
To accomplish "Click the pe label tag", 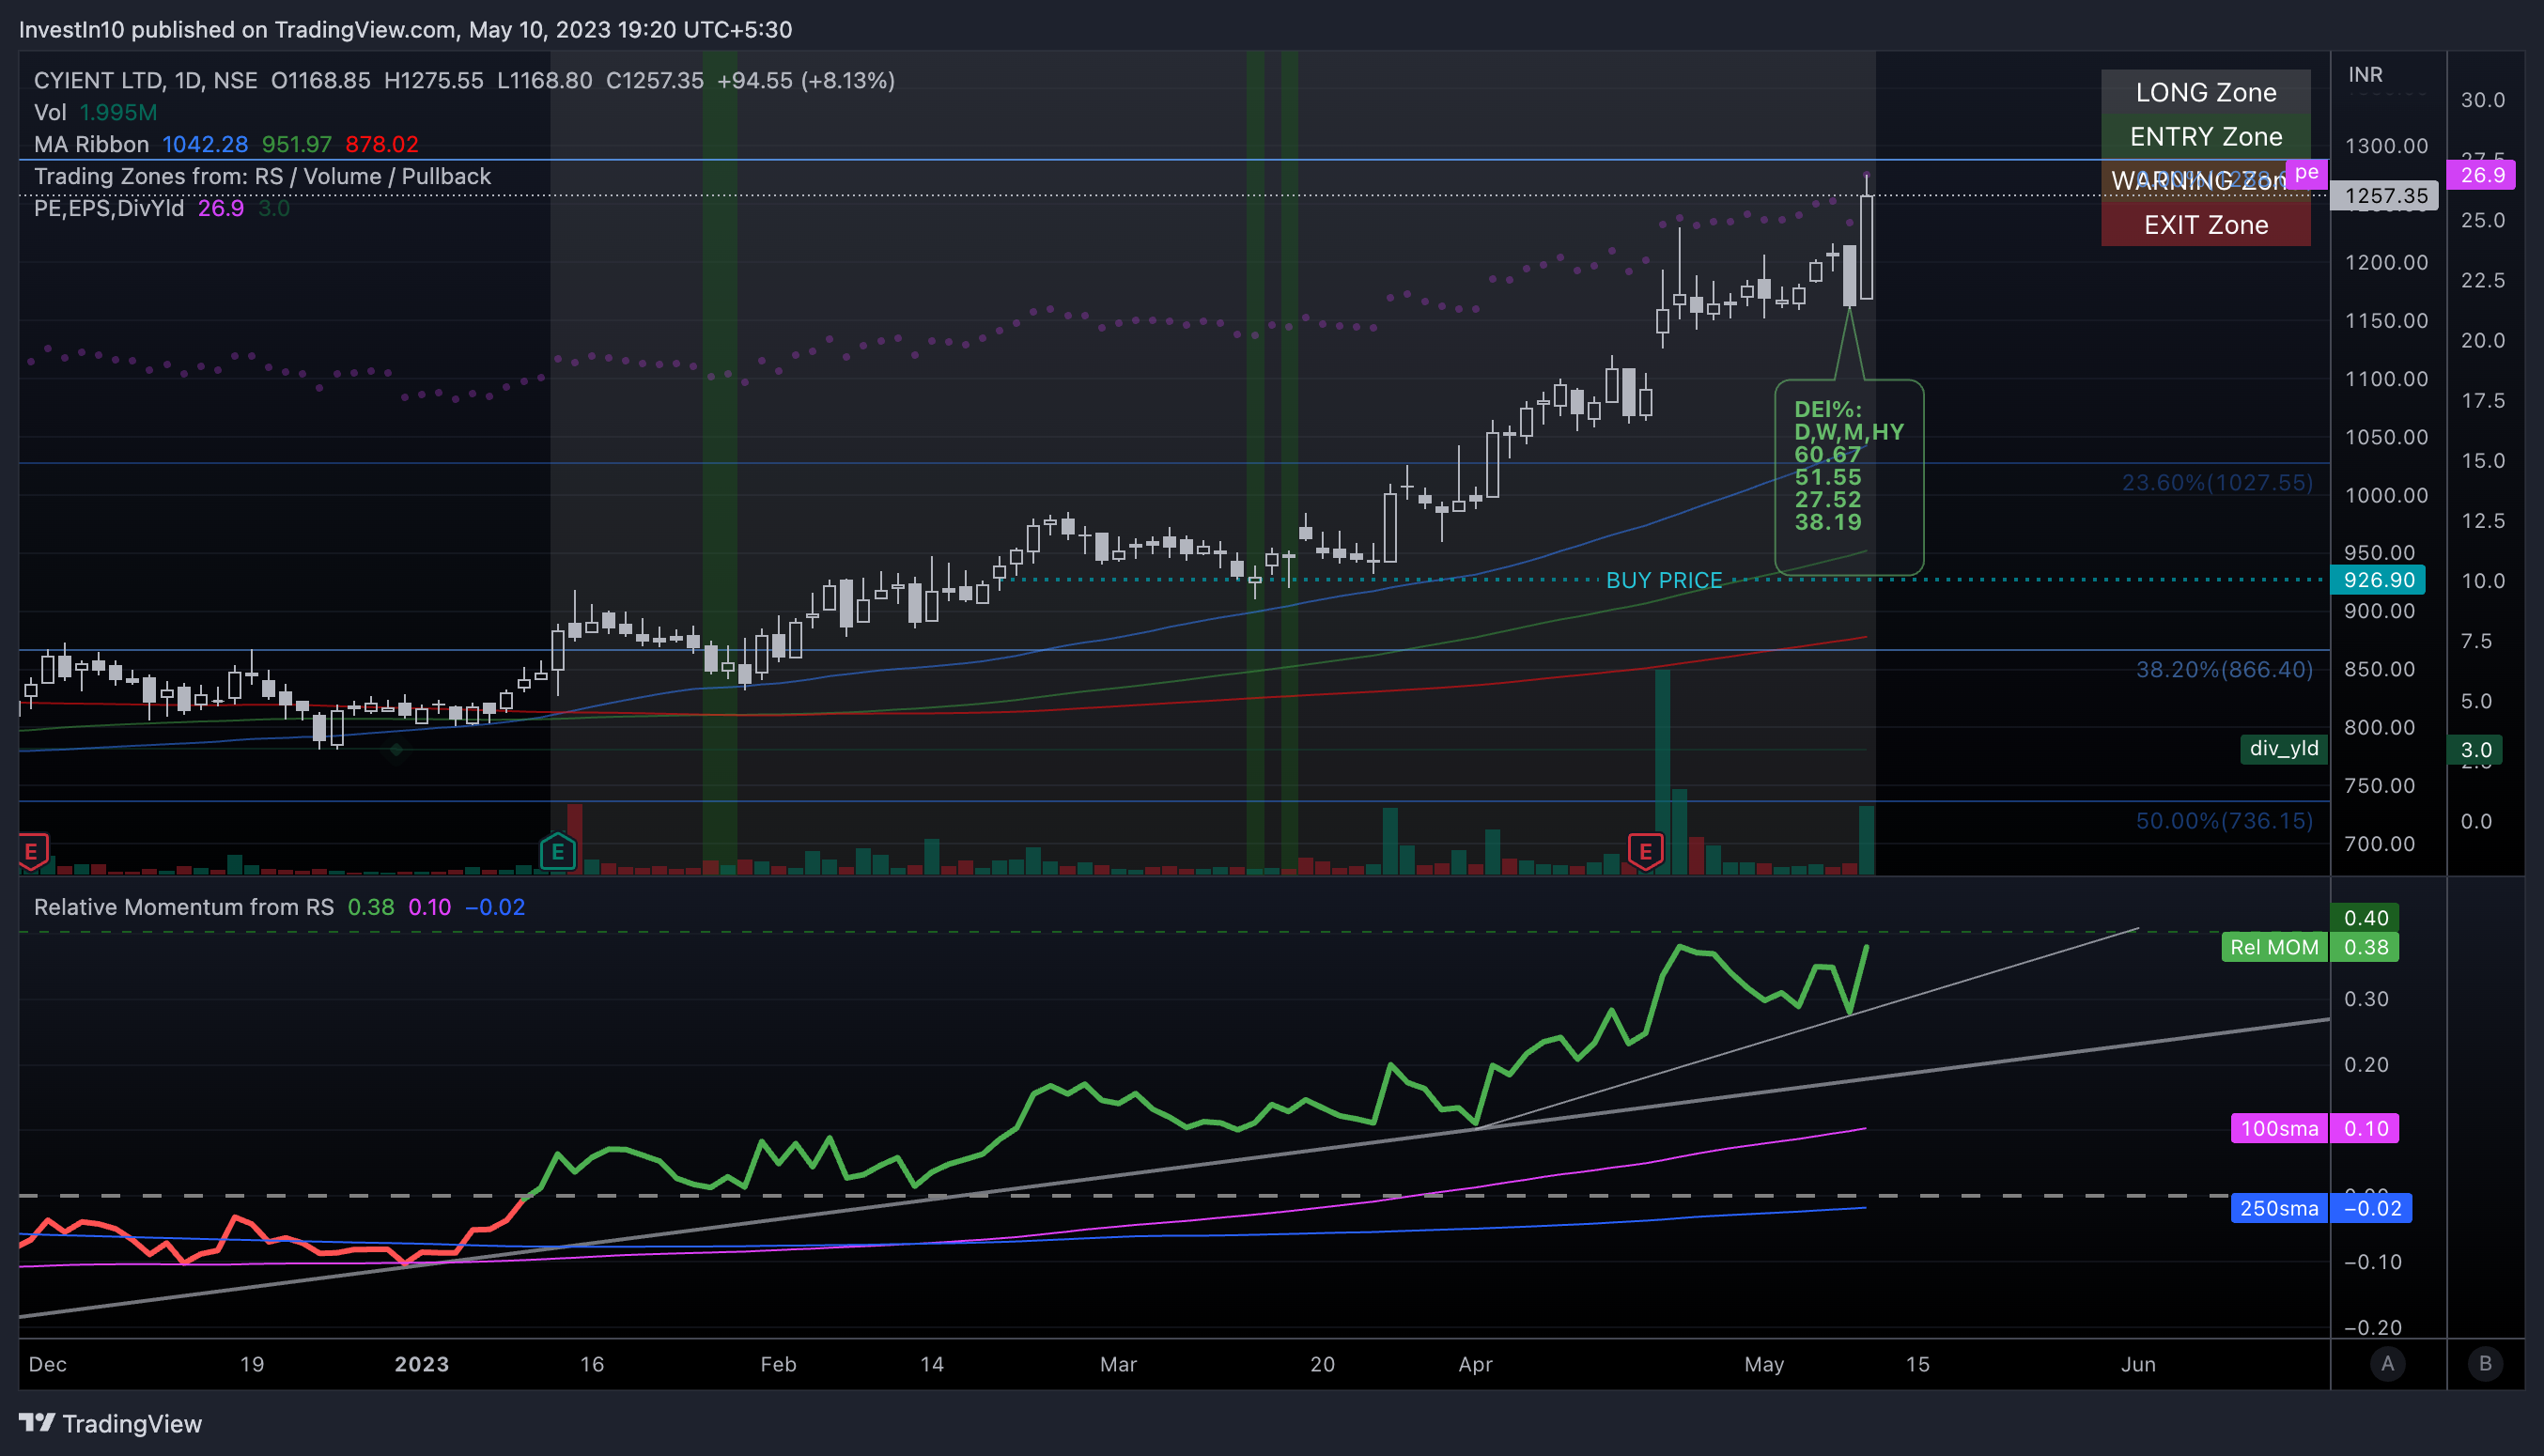I will pos(2307,172).
